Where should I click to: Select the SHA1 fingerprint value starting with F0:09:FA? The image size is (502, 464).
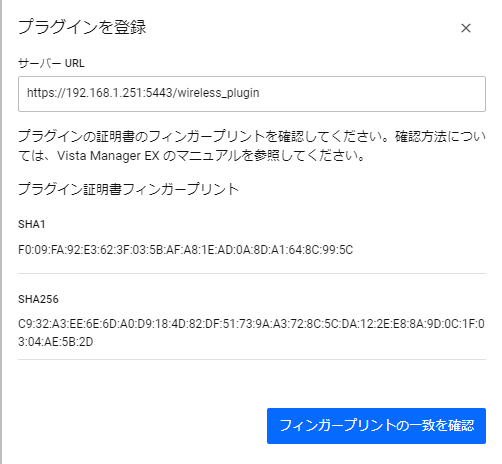[x=185, y=250]
